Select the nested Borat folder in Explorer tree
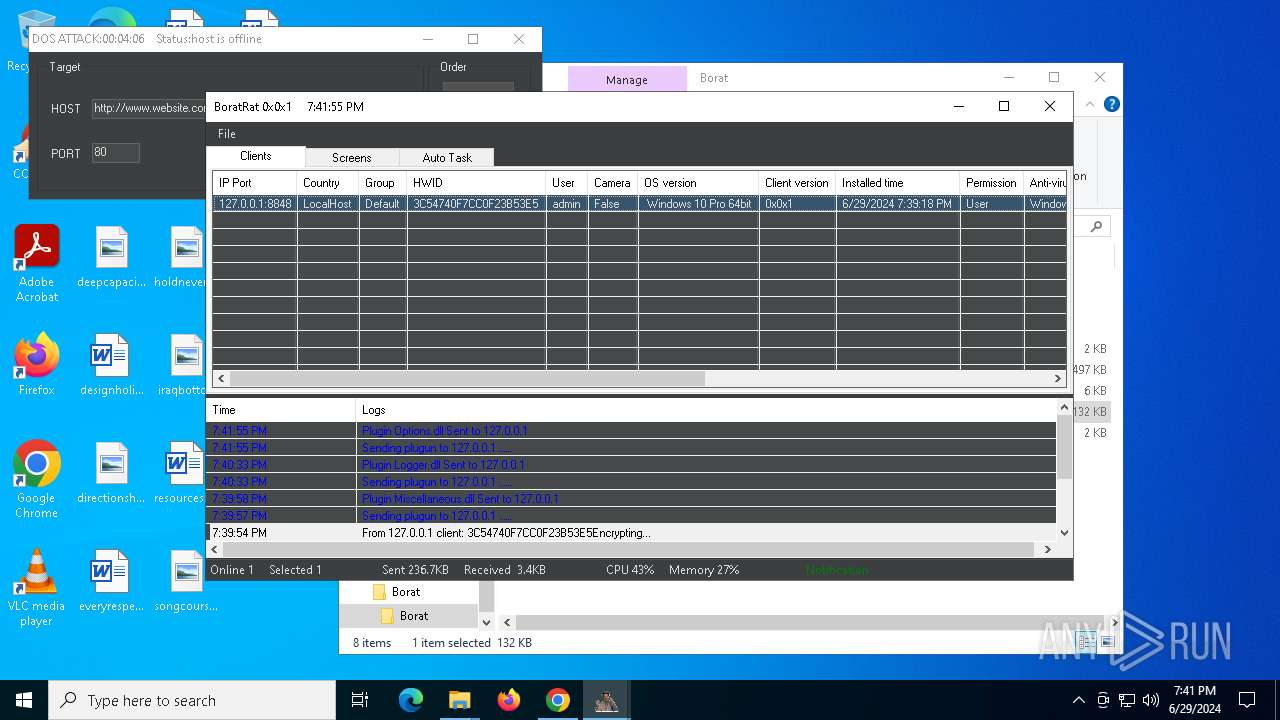The image size is (1280, 720). (x=413, y=616)
